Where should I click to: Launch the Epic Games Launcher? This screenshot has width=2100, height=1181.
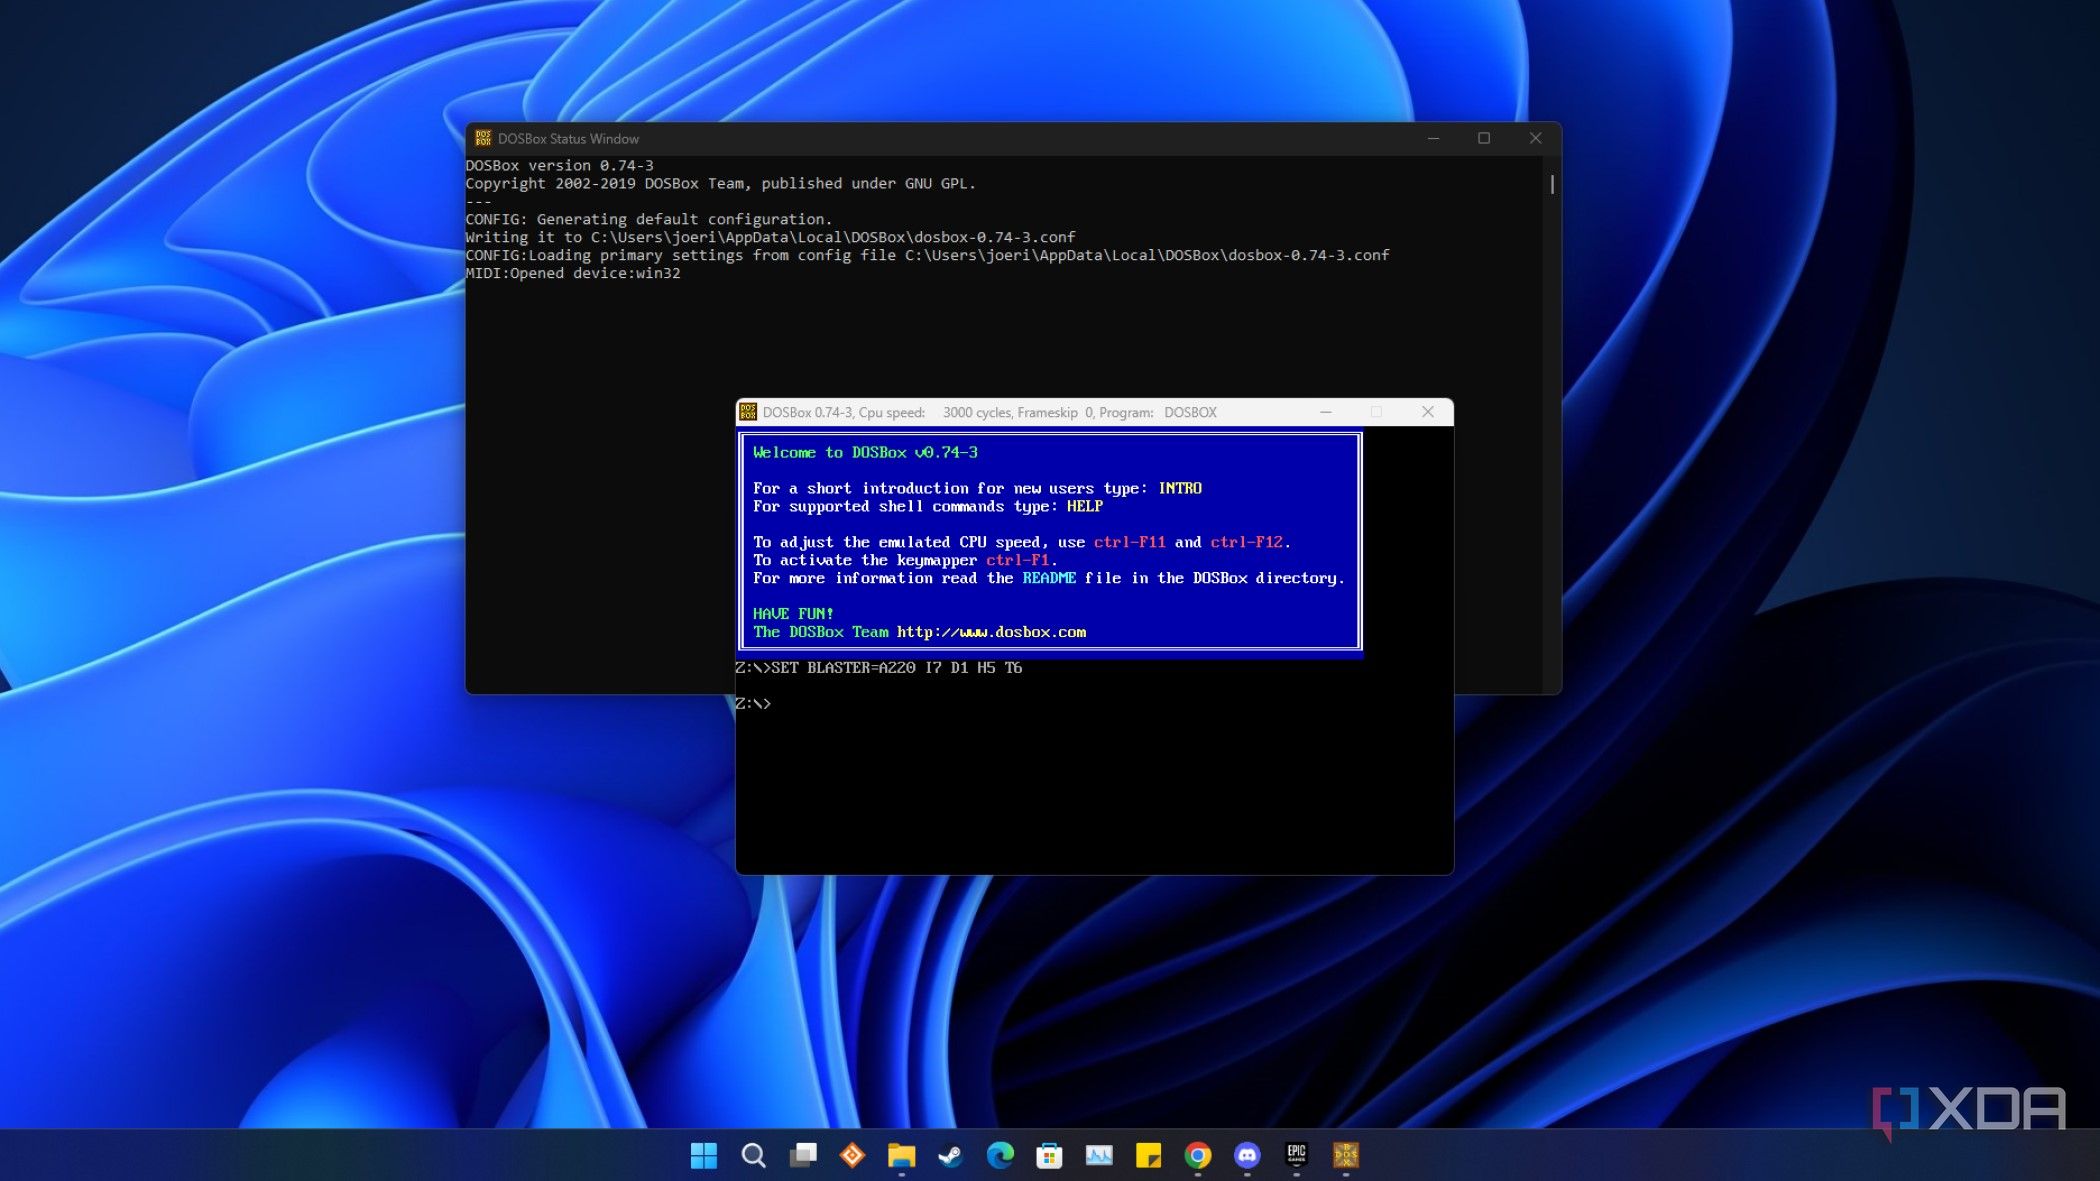(x=1297, y=1154)
